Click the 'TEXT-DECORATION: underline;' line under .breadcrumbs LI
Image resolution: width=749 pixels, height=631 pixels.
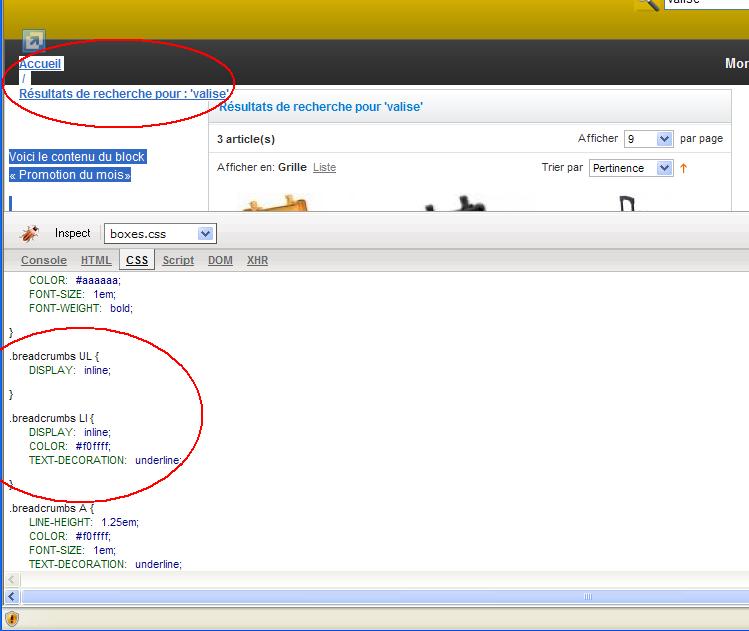point(106,460)
